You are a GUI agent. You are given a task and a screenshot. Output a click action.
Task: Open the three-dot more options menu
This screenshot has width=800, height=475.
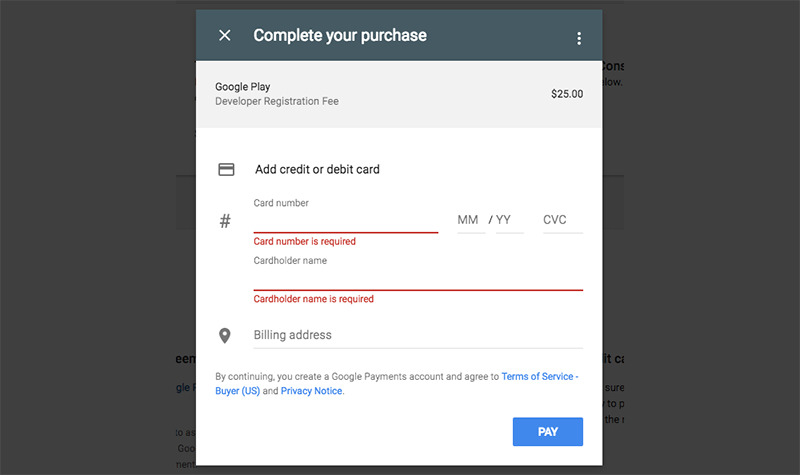point(579,38)
